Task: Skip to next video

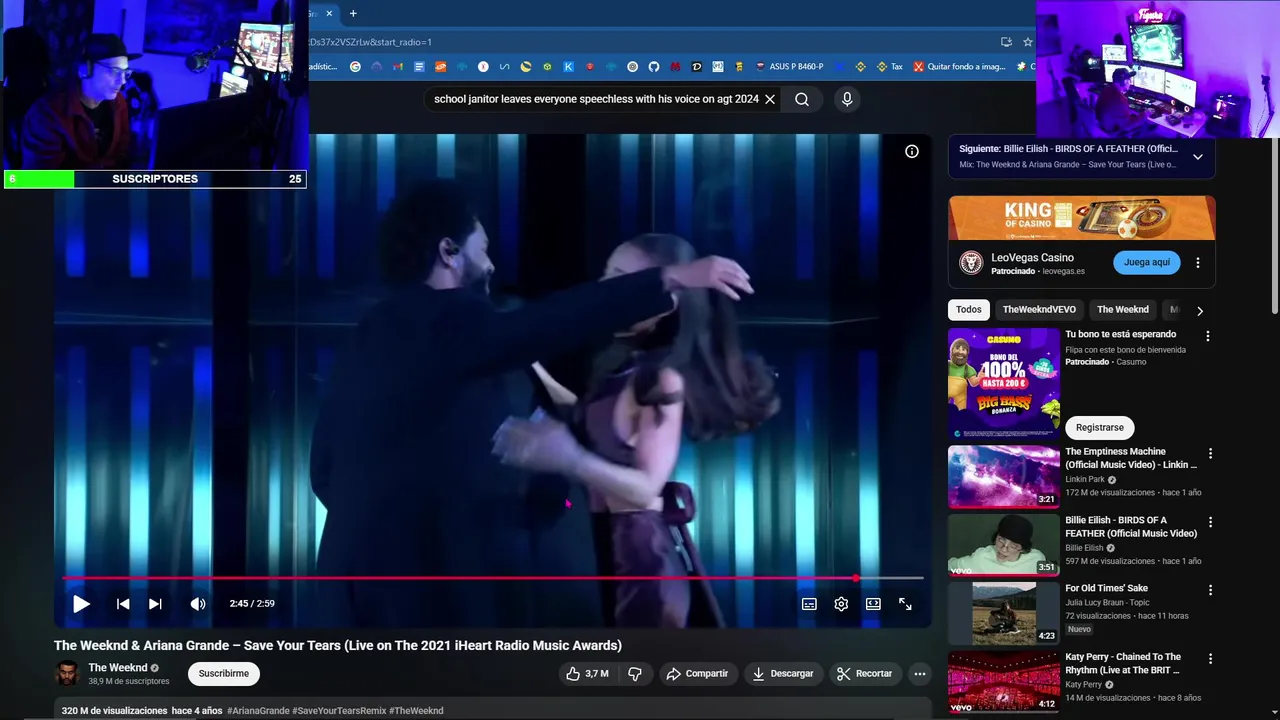Action: coord(155,604)
